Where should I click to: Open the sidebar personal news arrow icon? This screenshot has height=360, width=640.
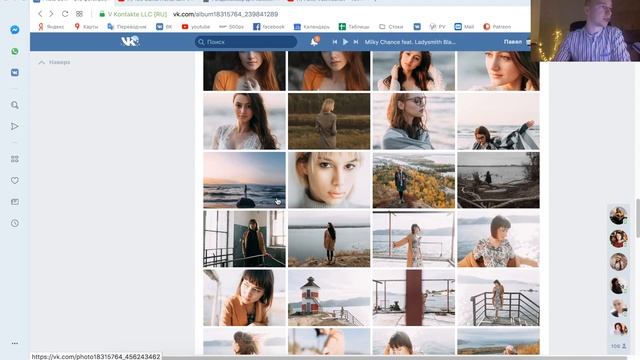[15, 127]
